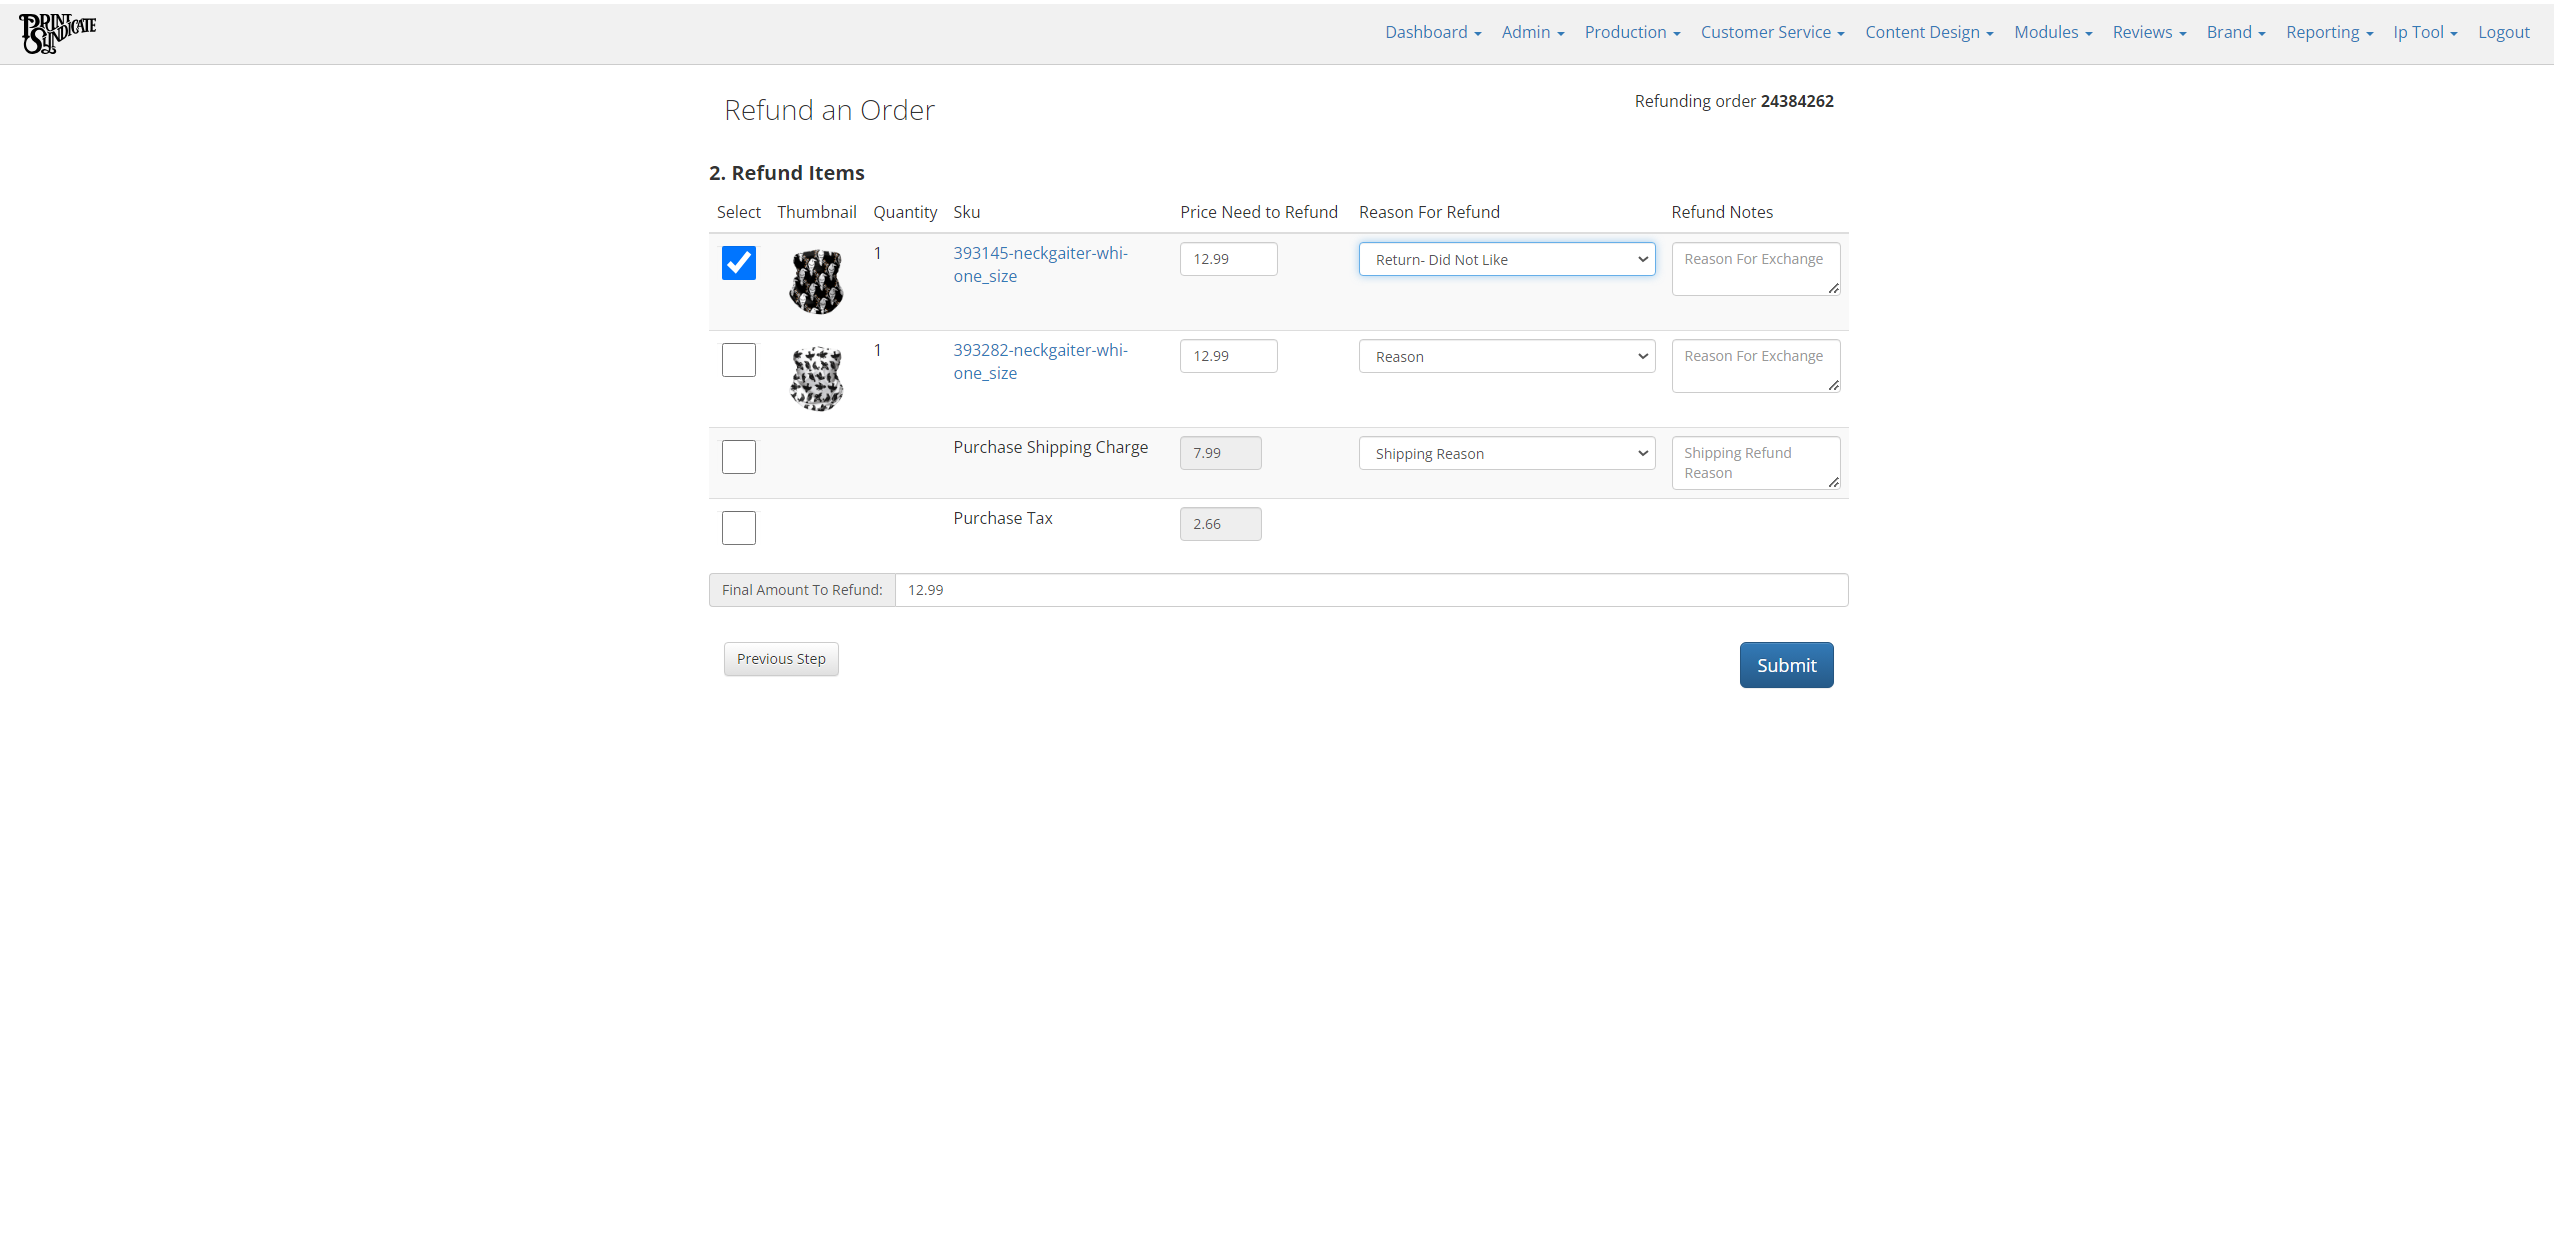
Task: Click the black neck gaiter thumbnail
Action: tap(816, 282)
